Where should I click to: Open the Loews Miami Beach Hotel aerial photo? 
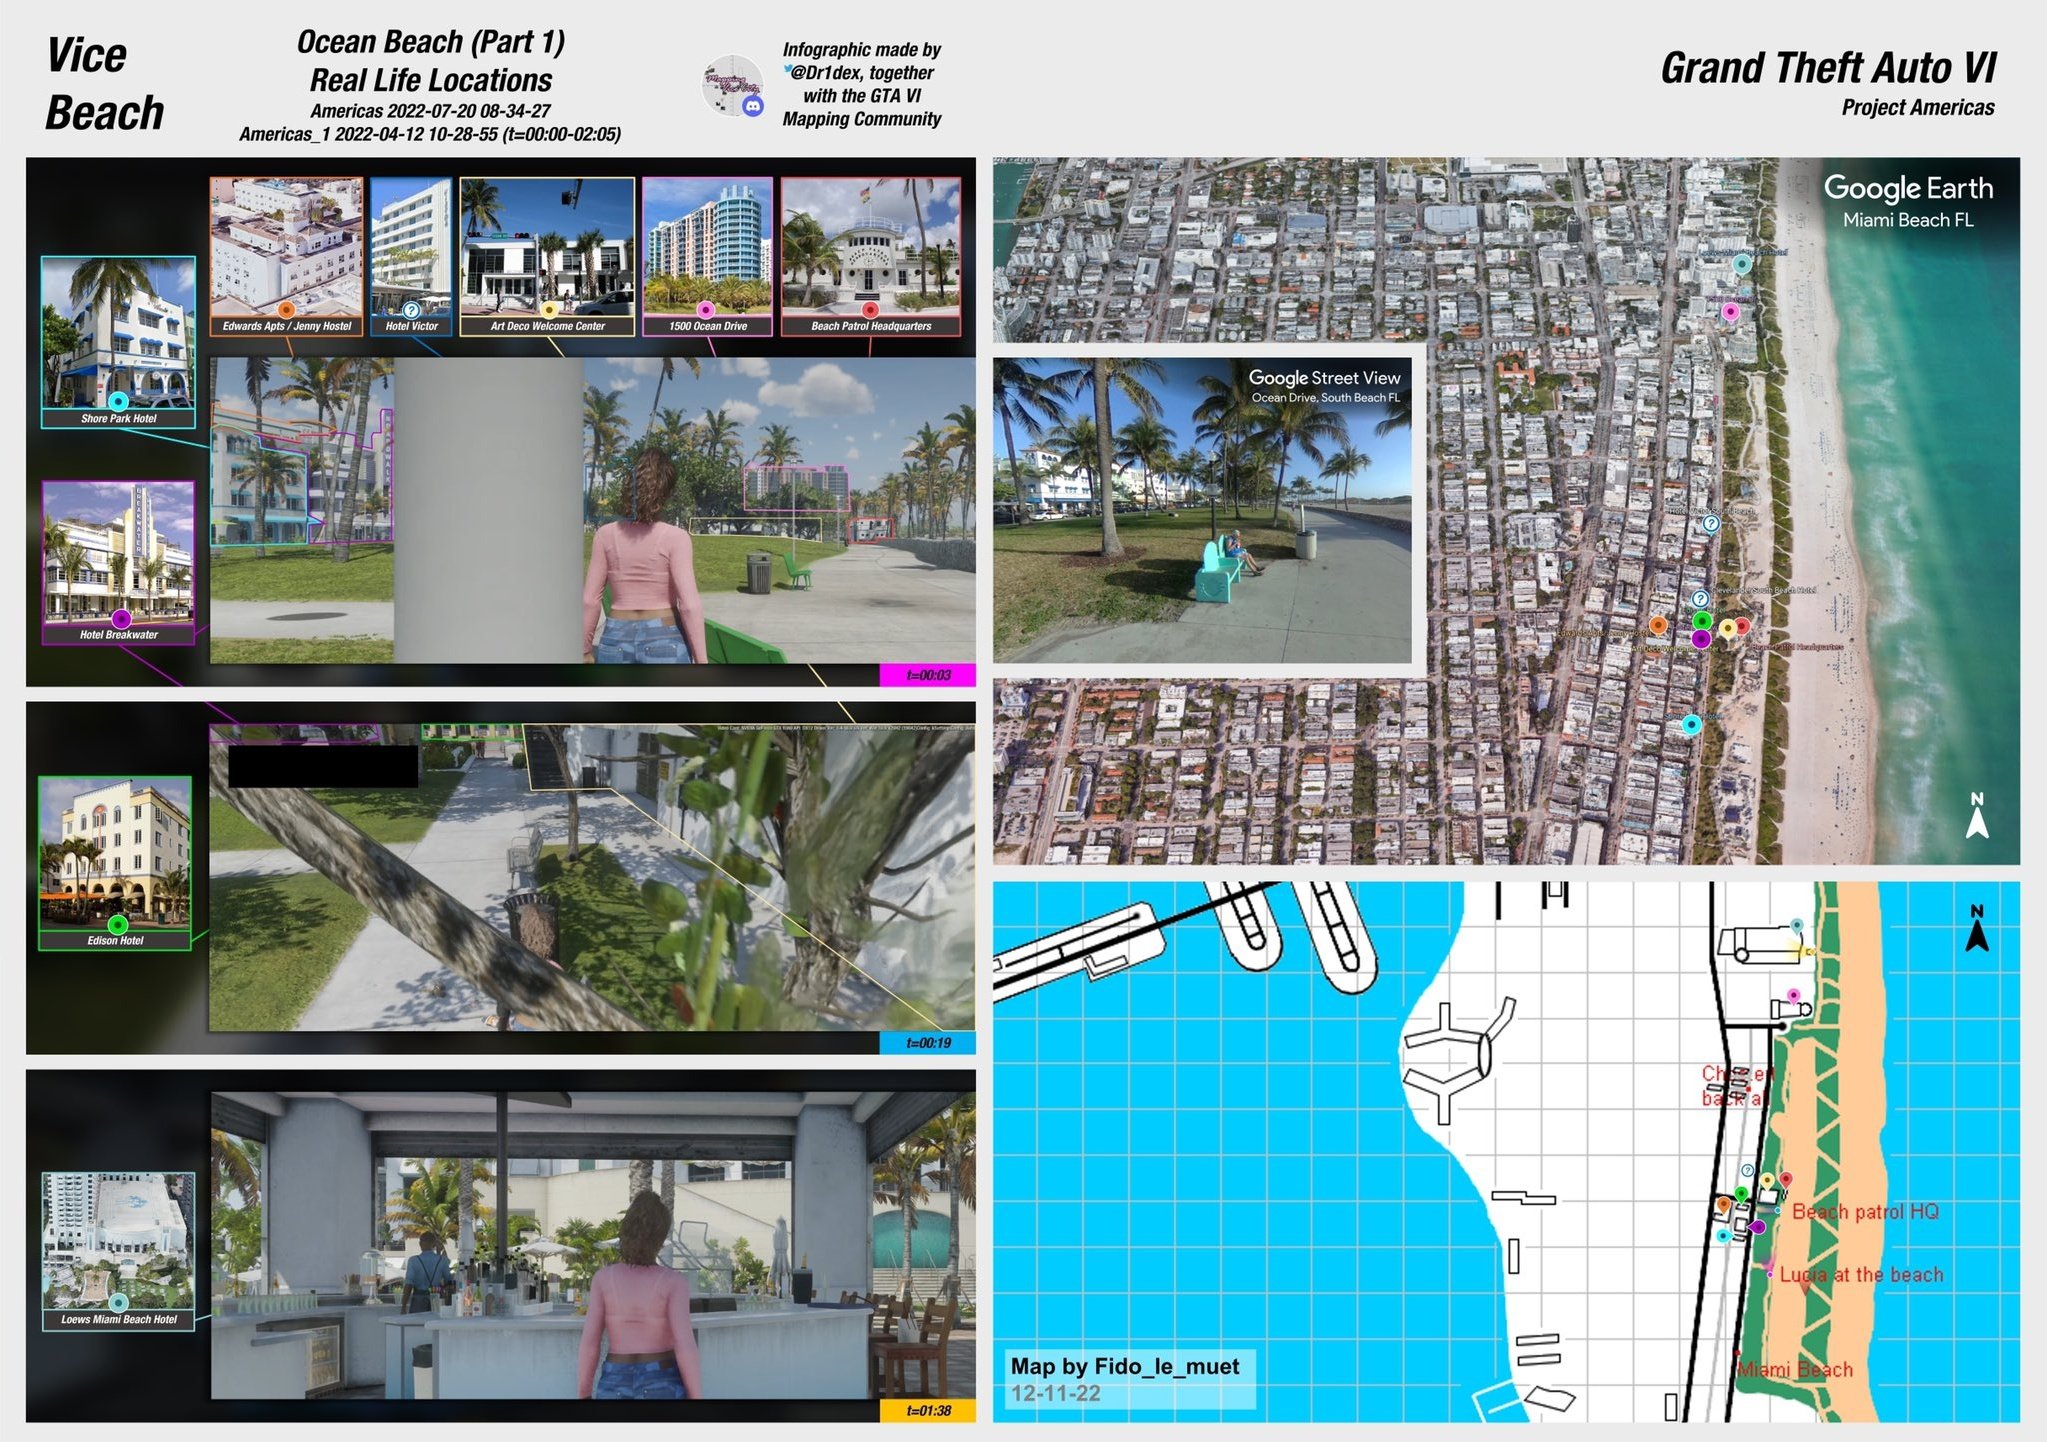(118, 1242)
